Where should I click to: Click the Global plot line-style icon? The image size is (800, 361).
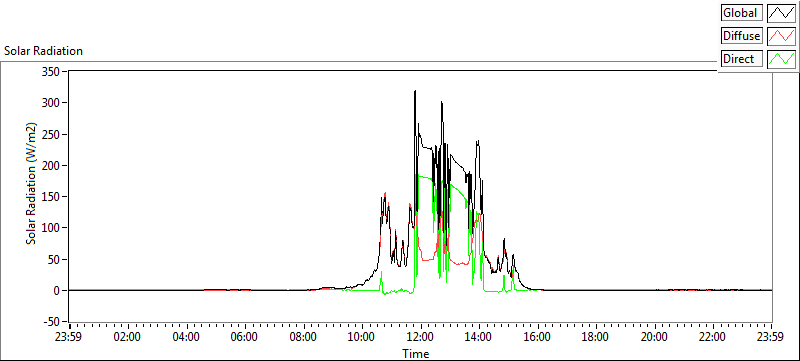(781, 12)
